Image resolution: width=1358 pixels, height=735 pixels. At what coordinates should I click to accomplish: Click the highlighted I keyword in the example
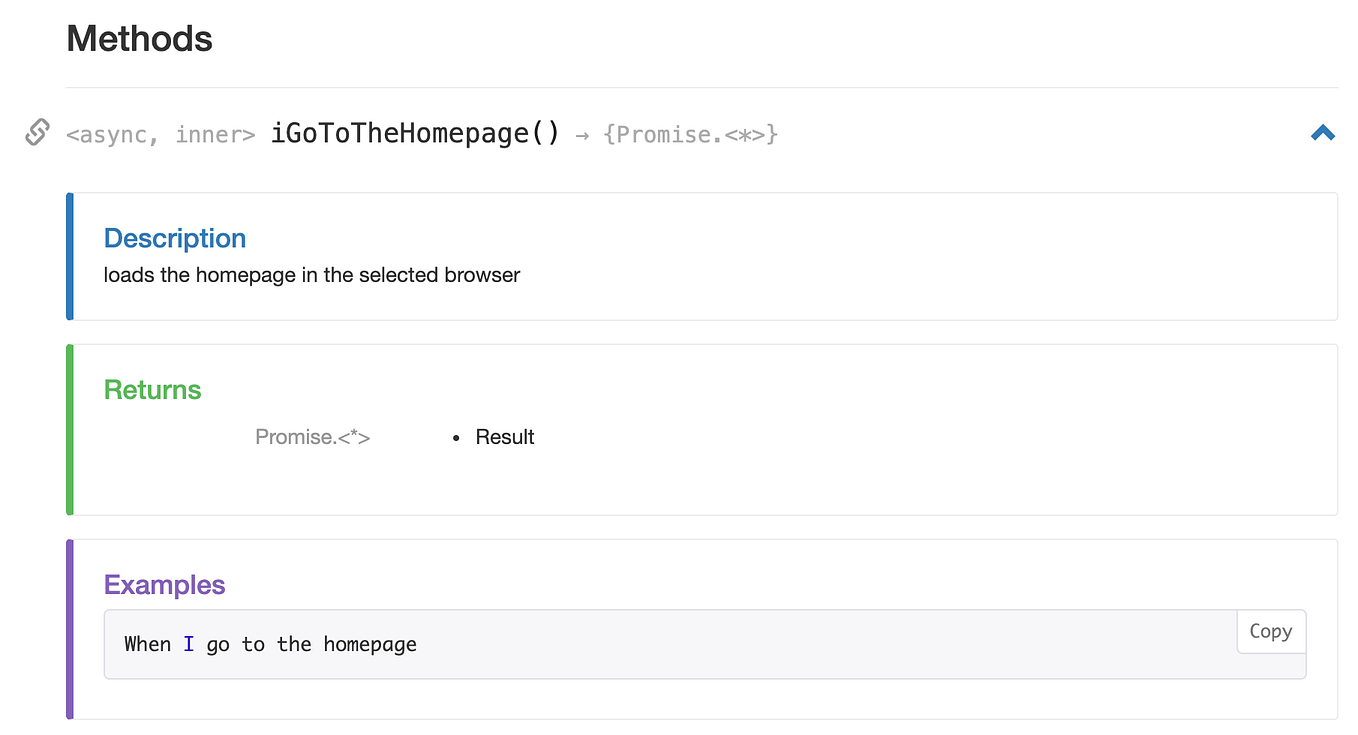pyautogui.click(x=188, y=644)
